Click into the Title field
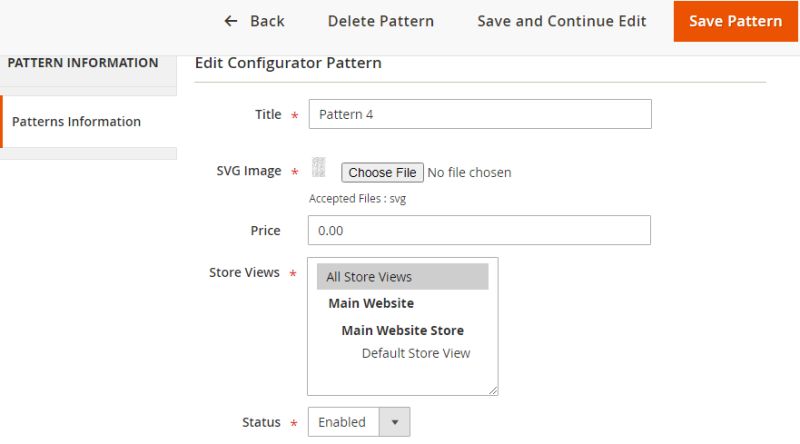Screen dimensions: 800x444 click(480, 114)
